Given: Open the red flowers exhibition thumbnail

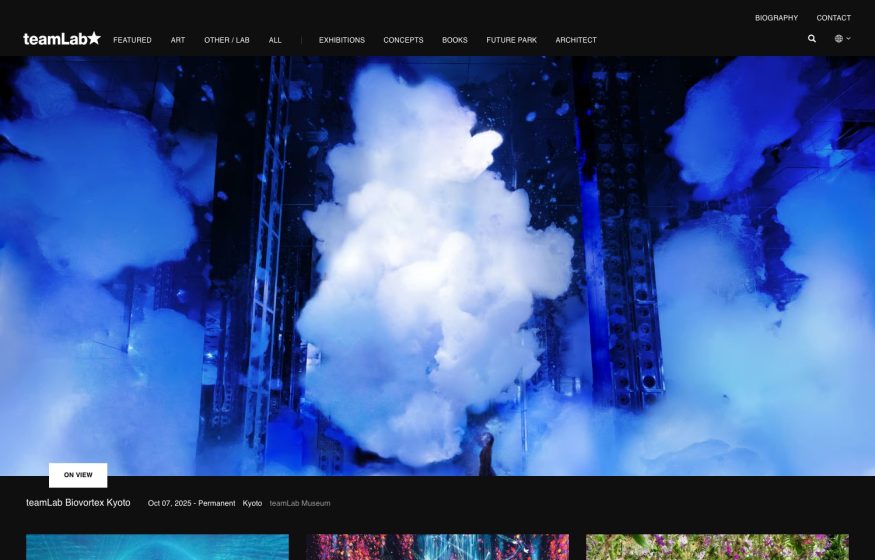Looking at the screenshot, I should click(x=438, y=547).
